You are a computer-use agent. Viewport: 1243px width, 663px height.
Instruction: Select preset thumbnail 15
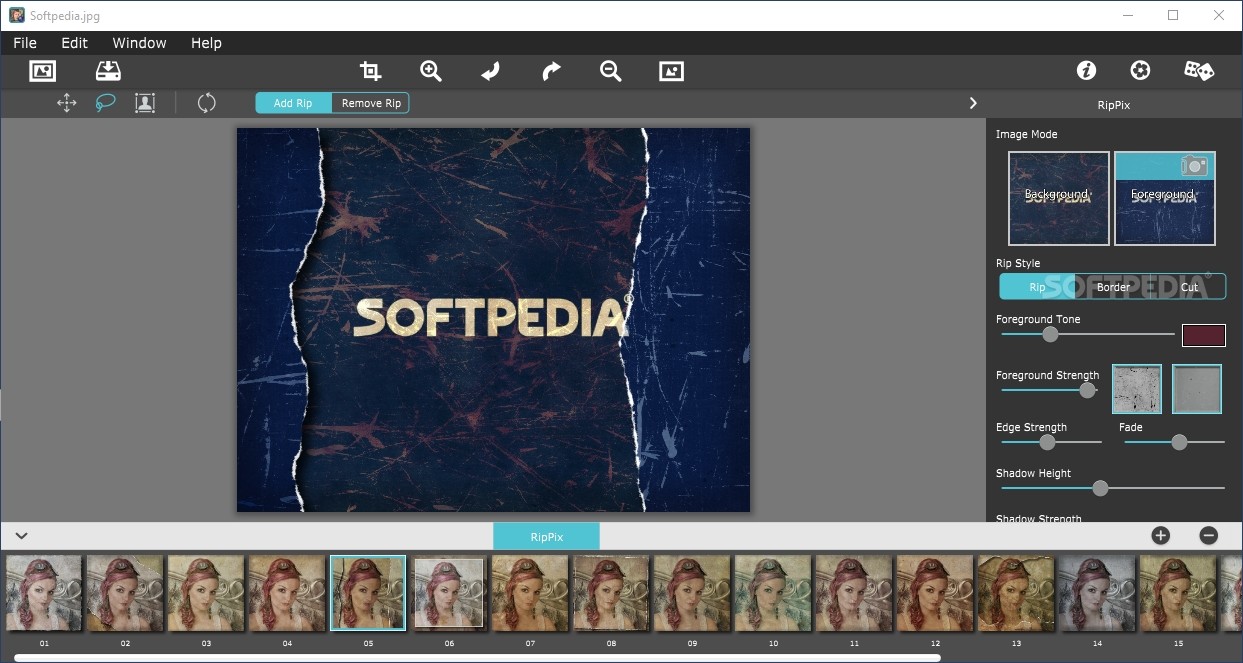point(1178,593)
